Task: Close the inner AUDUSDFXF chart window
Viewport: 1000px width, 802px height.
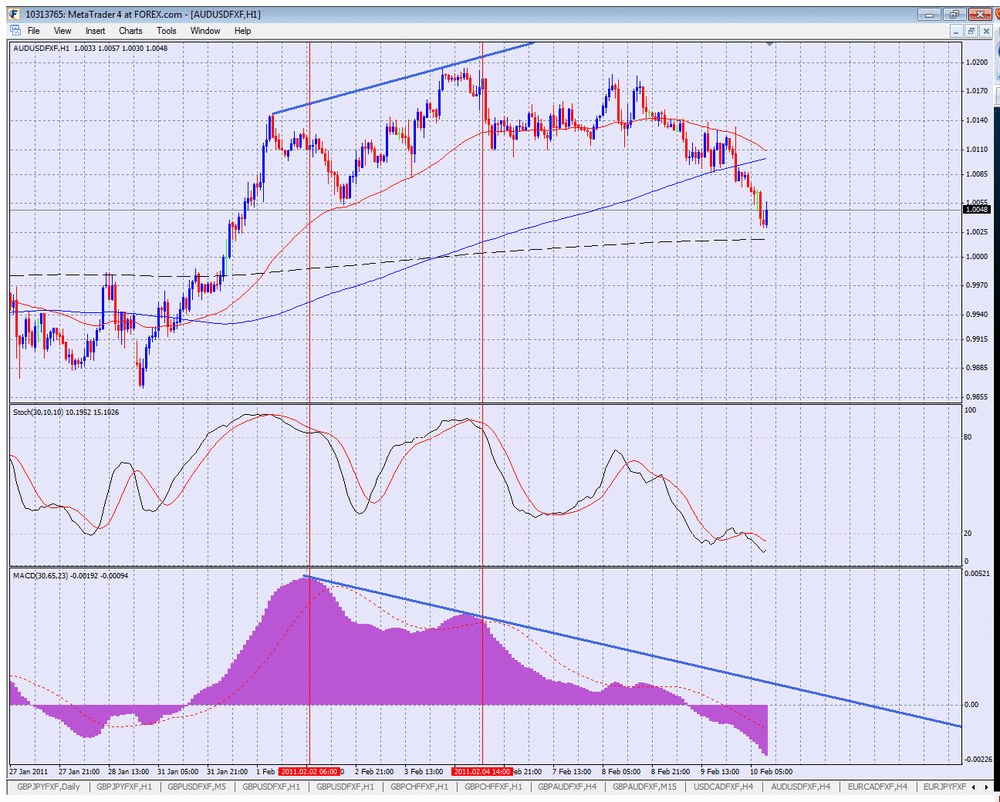Action: [987, 31]
